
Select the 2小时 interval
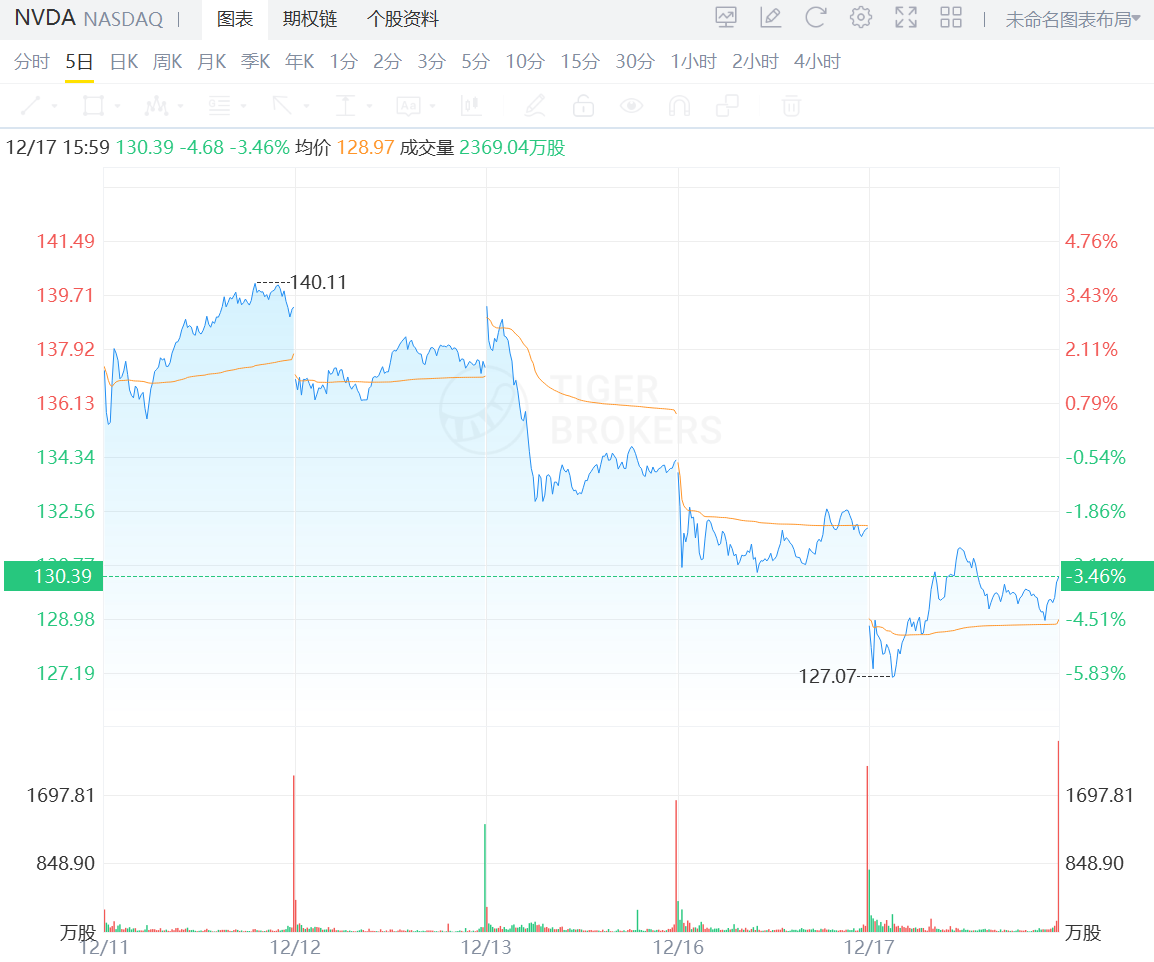point(755,61)
